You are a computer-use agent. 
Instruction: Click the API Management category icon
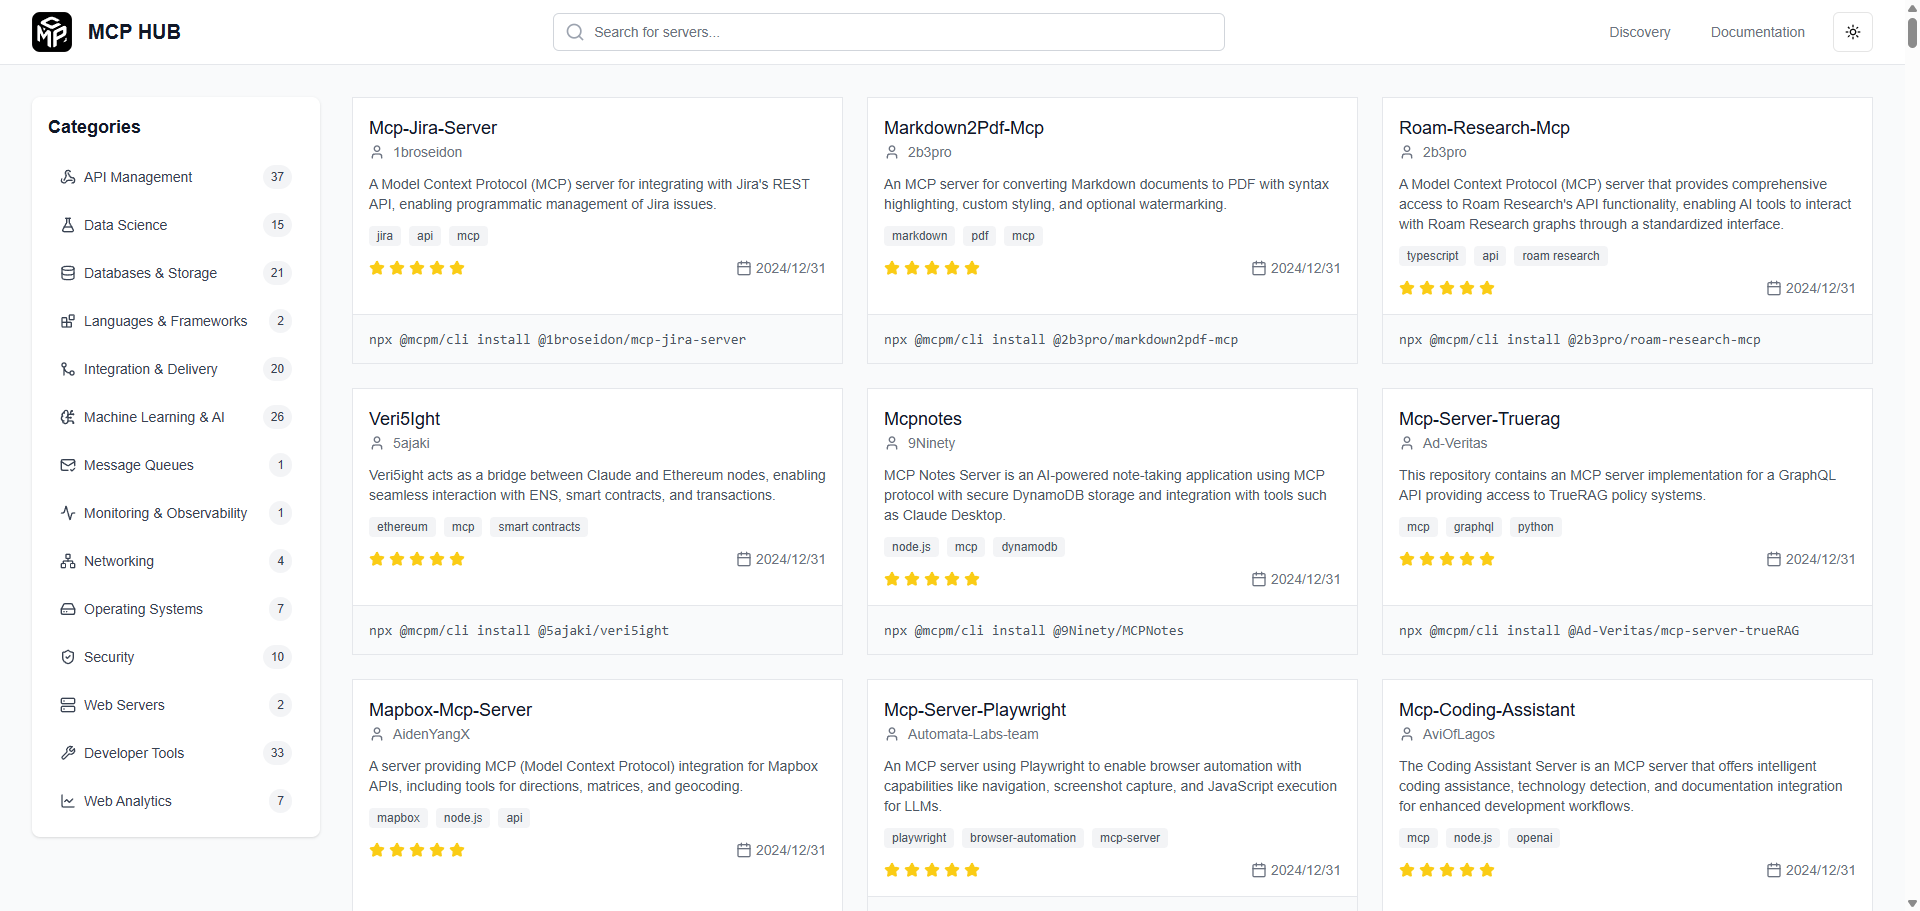click(68, 177)
